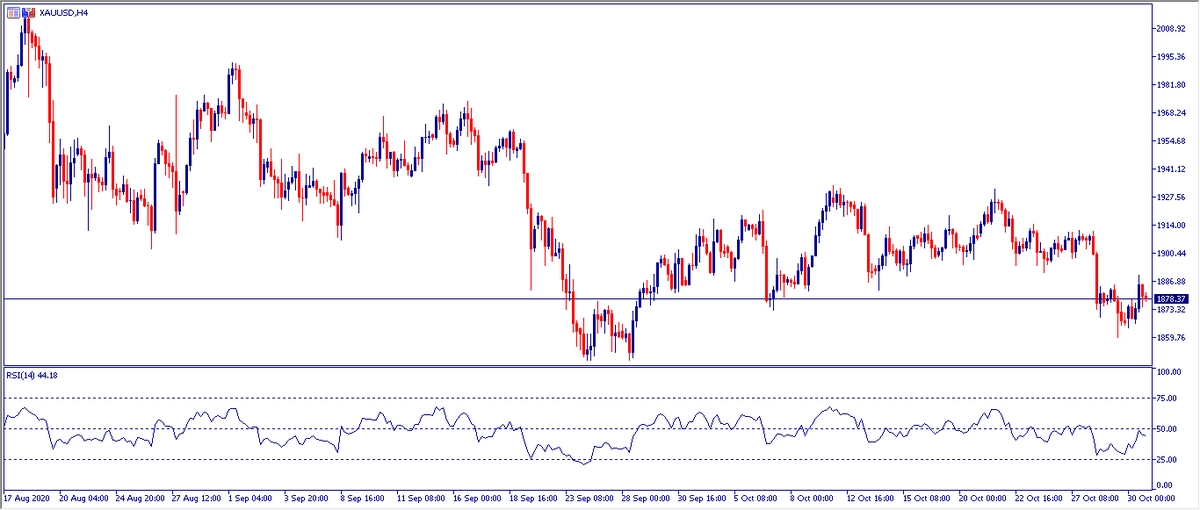Click the 1900.44 price axis value

pyautogui.click(x=1170, y=254)
